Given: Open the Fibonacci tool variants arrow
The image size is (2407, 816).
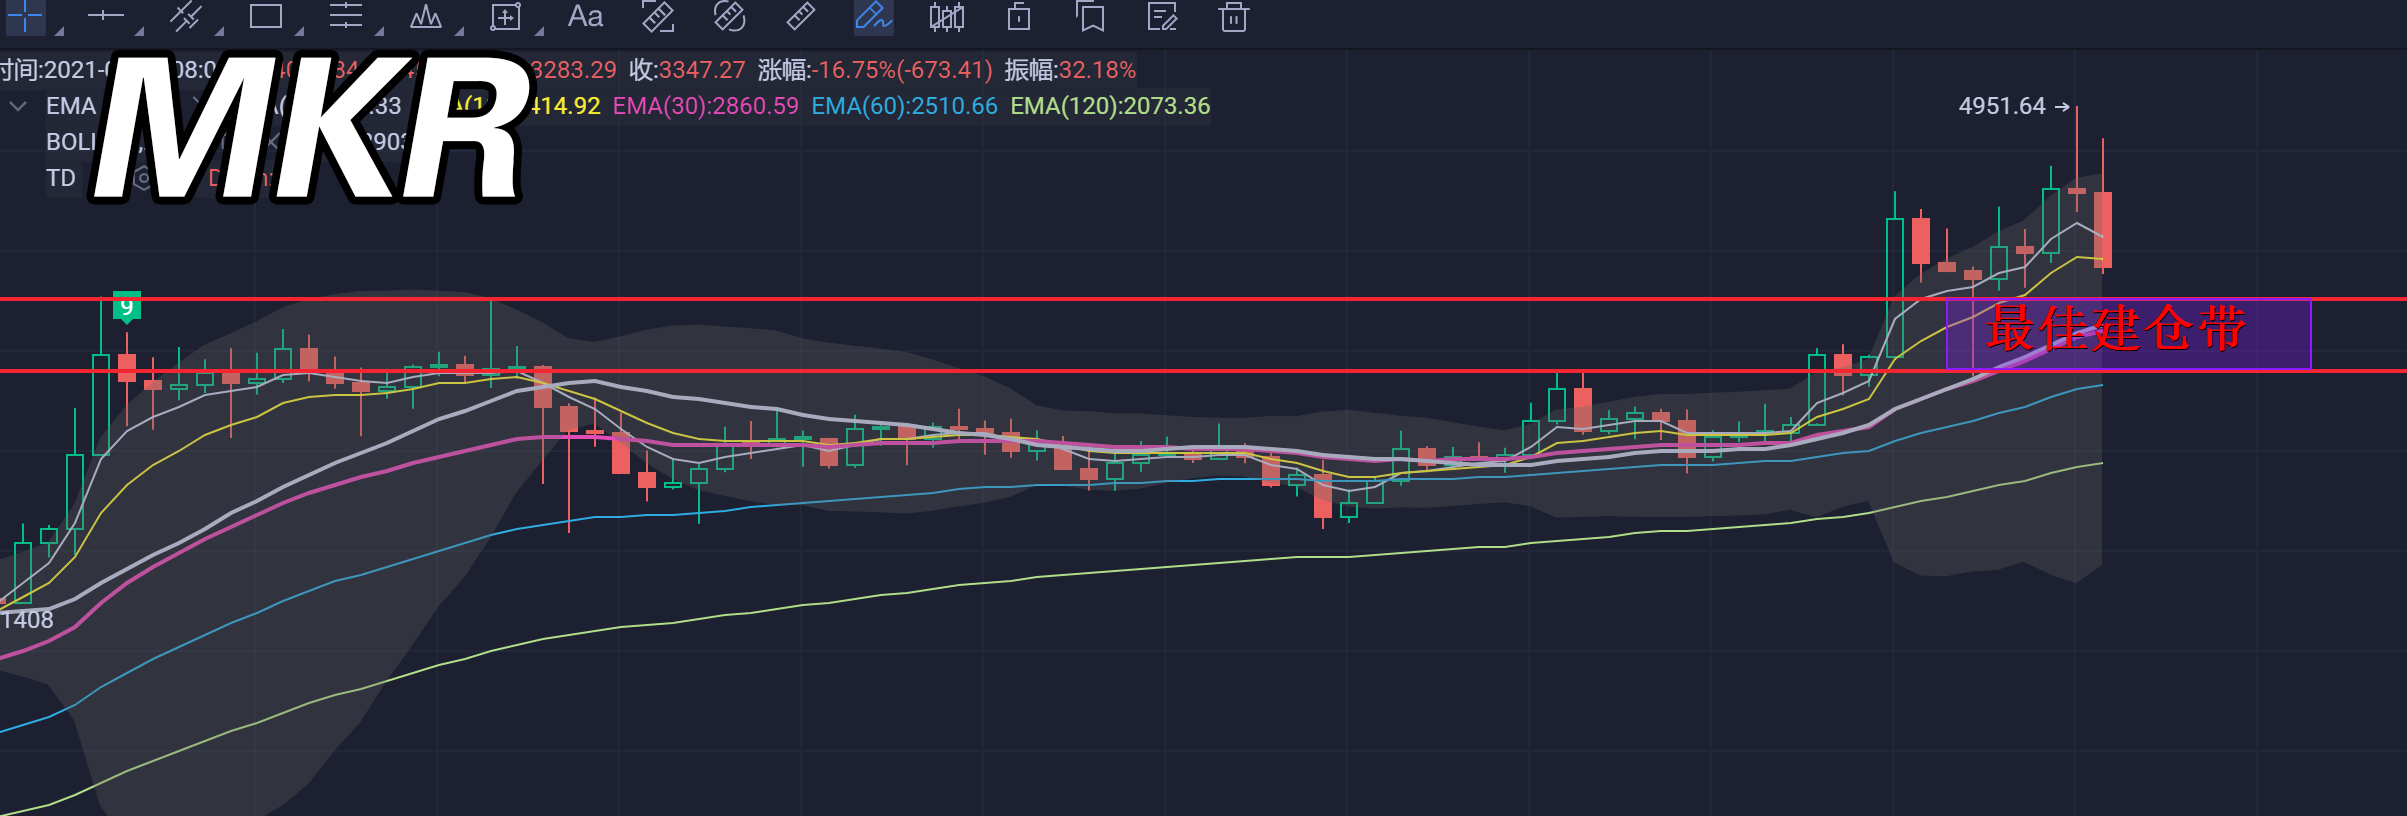Looking at the screenshot, I should 379,31.
